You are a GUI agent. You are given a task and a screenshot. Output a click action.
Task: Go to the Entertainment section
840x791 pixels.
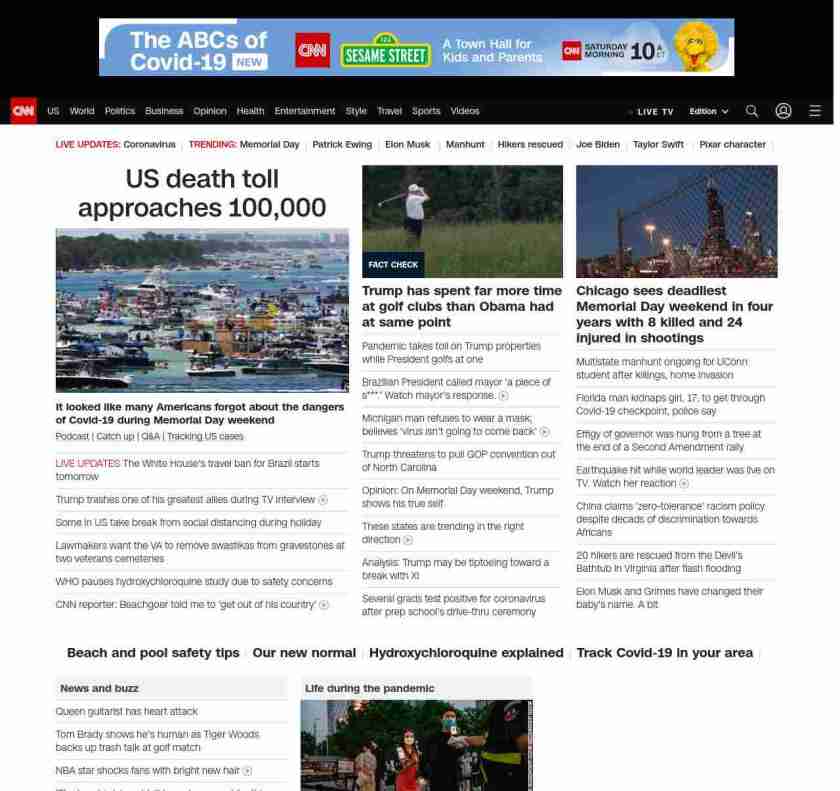[x=304, y=111]
